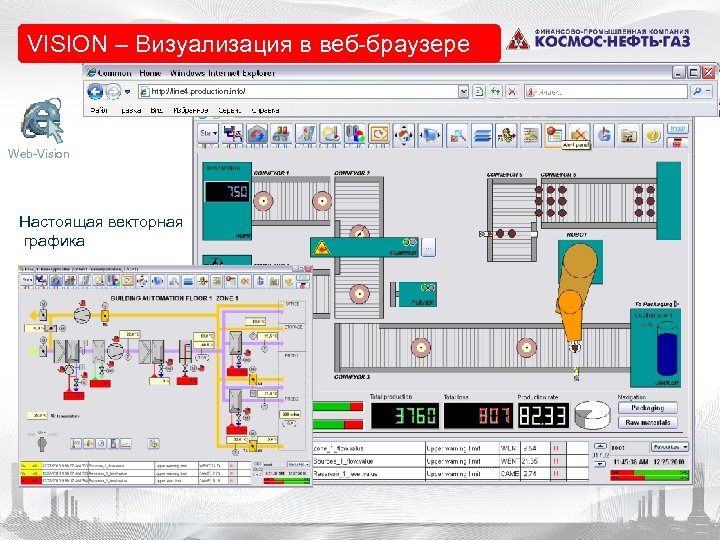This screenshot has width=720, height=540.
Task: Open the Сервис menu
Action: (x=230, y=110)
